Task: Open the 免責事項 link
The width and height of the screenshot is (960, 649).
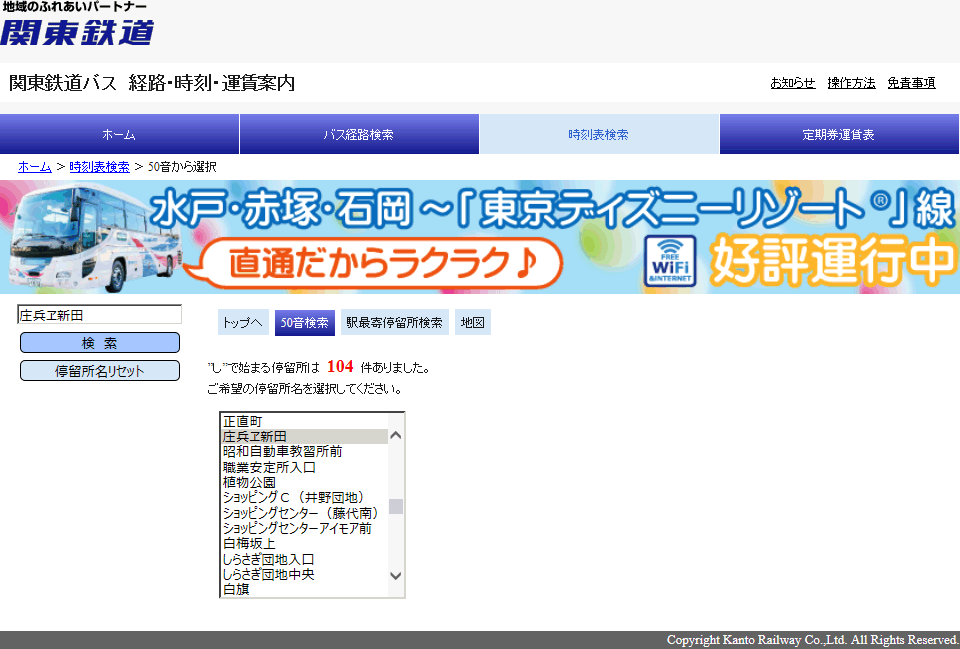Action: point(911,83)
